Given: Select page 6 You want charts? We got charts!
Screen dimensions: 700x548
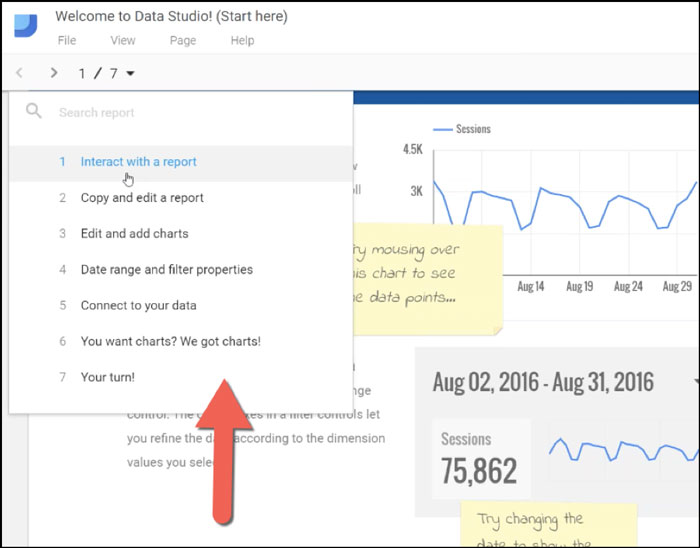Looking at the screenshot, I should (x=181, y=341).
